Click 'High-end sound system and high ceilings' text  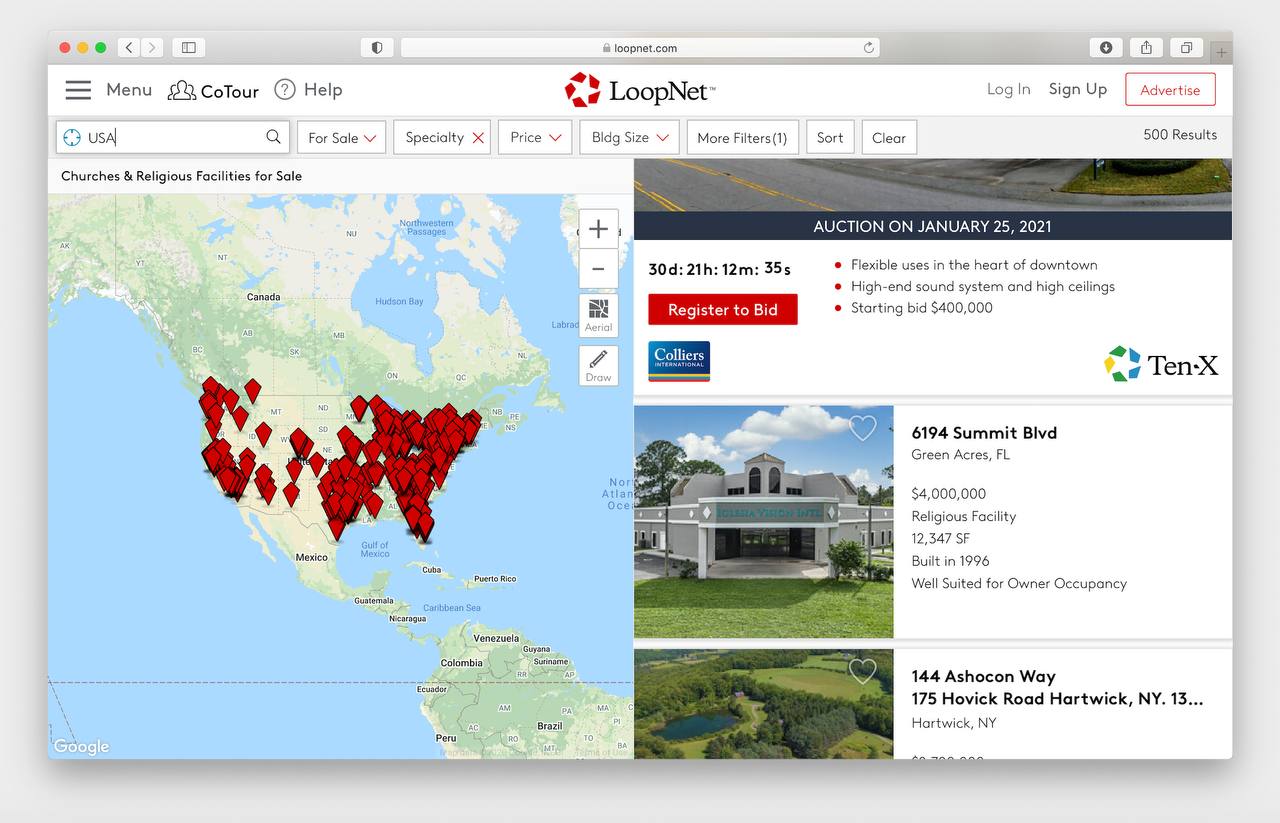983,286
